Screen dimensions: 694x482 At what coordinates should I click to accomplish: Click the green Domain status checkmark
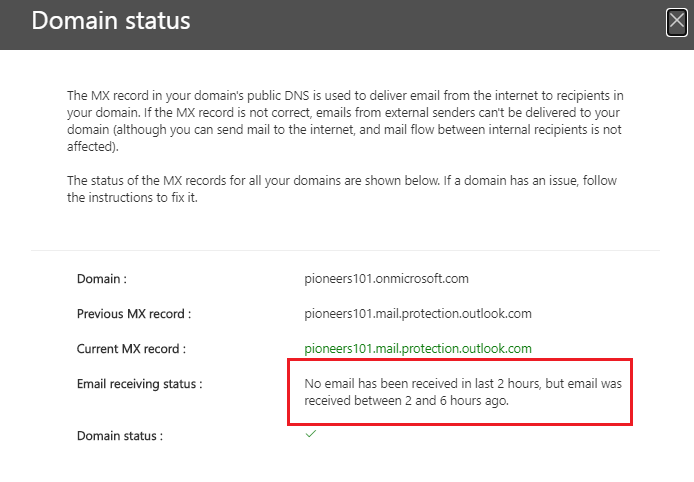(x=311, y=434)
